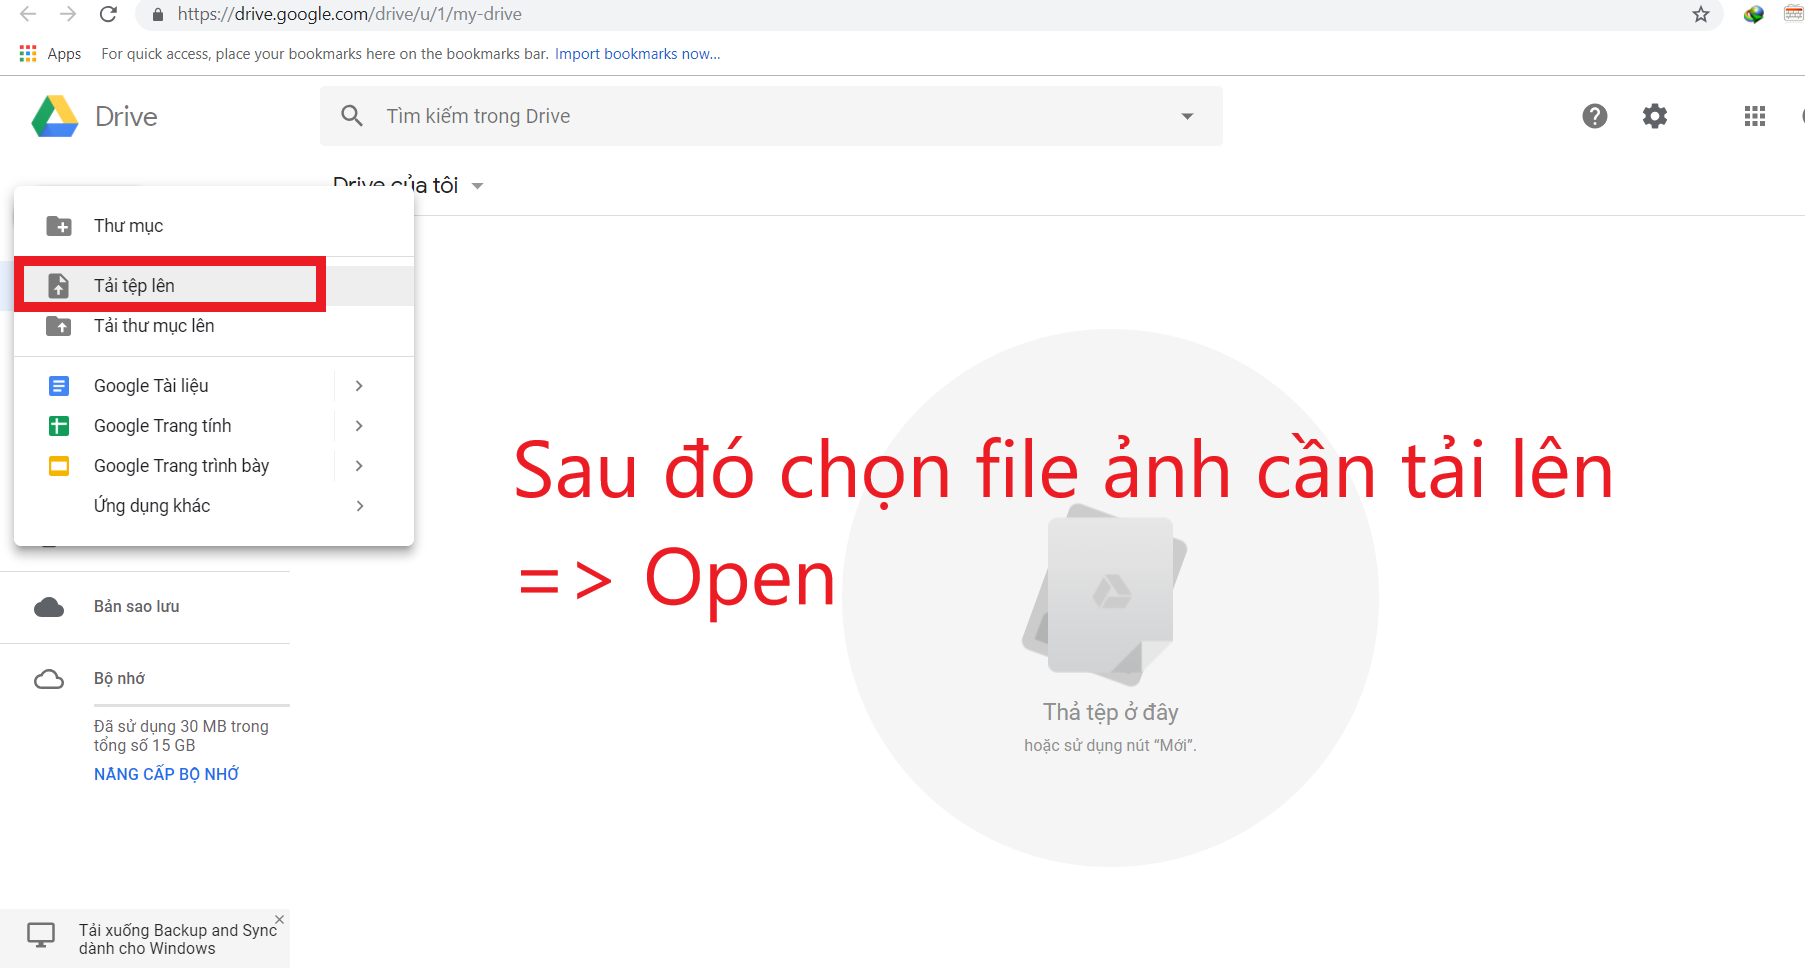Select 'Thư mục' to create a folder
The height and width of the screenshot is (968, 1805).
pyautogui.click(x=128, y=226)
